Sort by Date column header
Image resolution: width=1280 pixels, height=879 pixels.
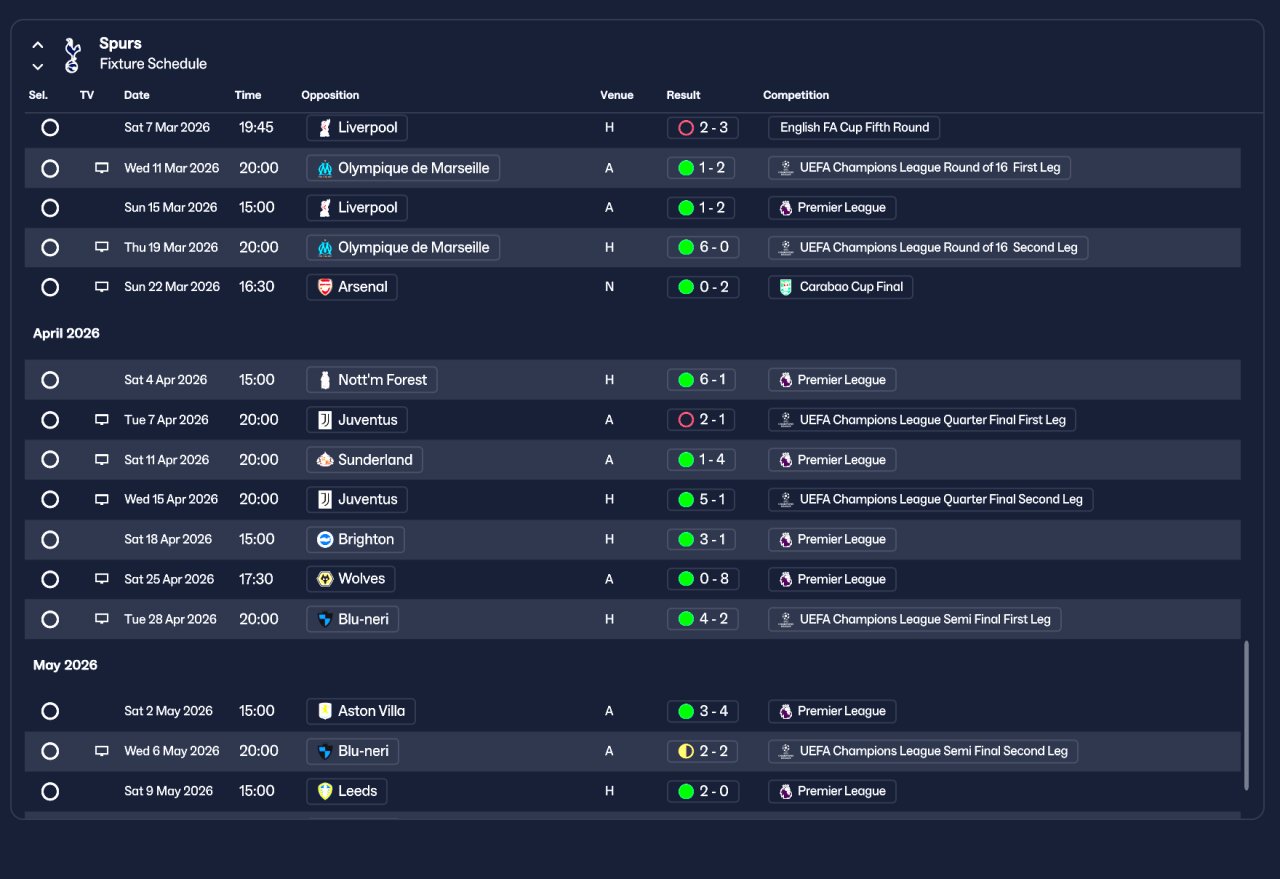click(x=137, y=95)
